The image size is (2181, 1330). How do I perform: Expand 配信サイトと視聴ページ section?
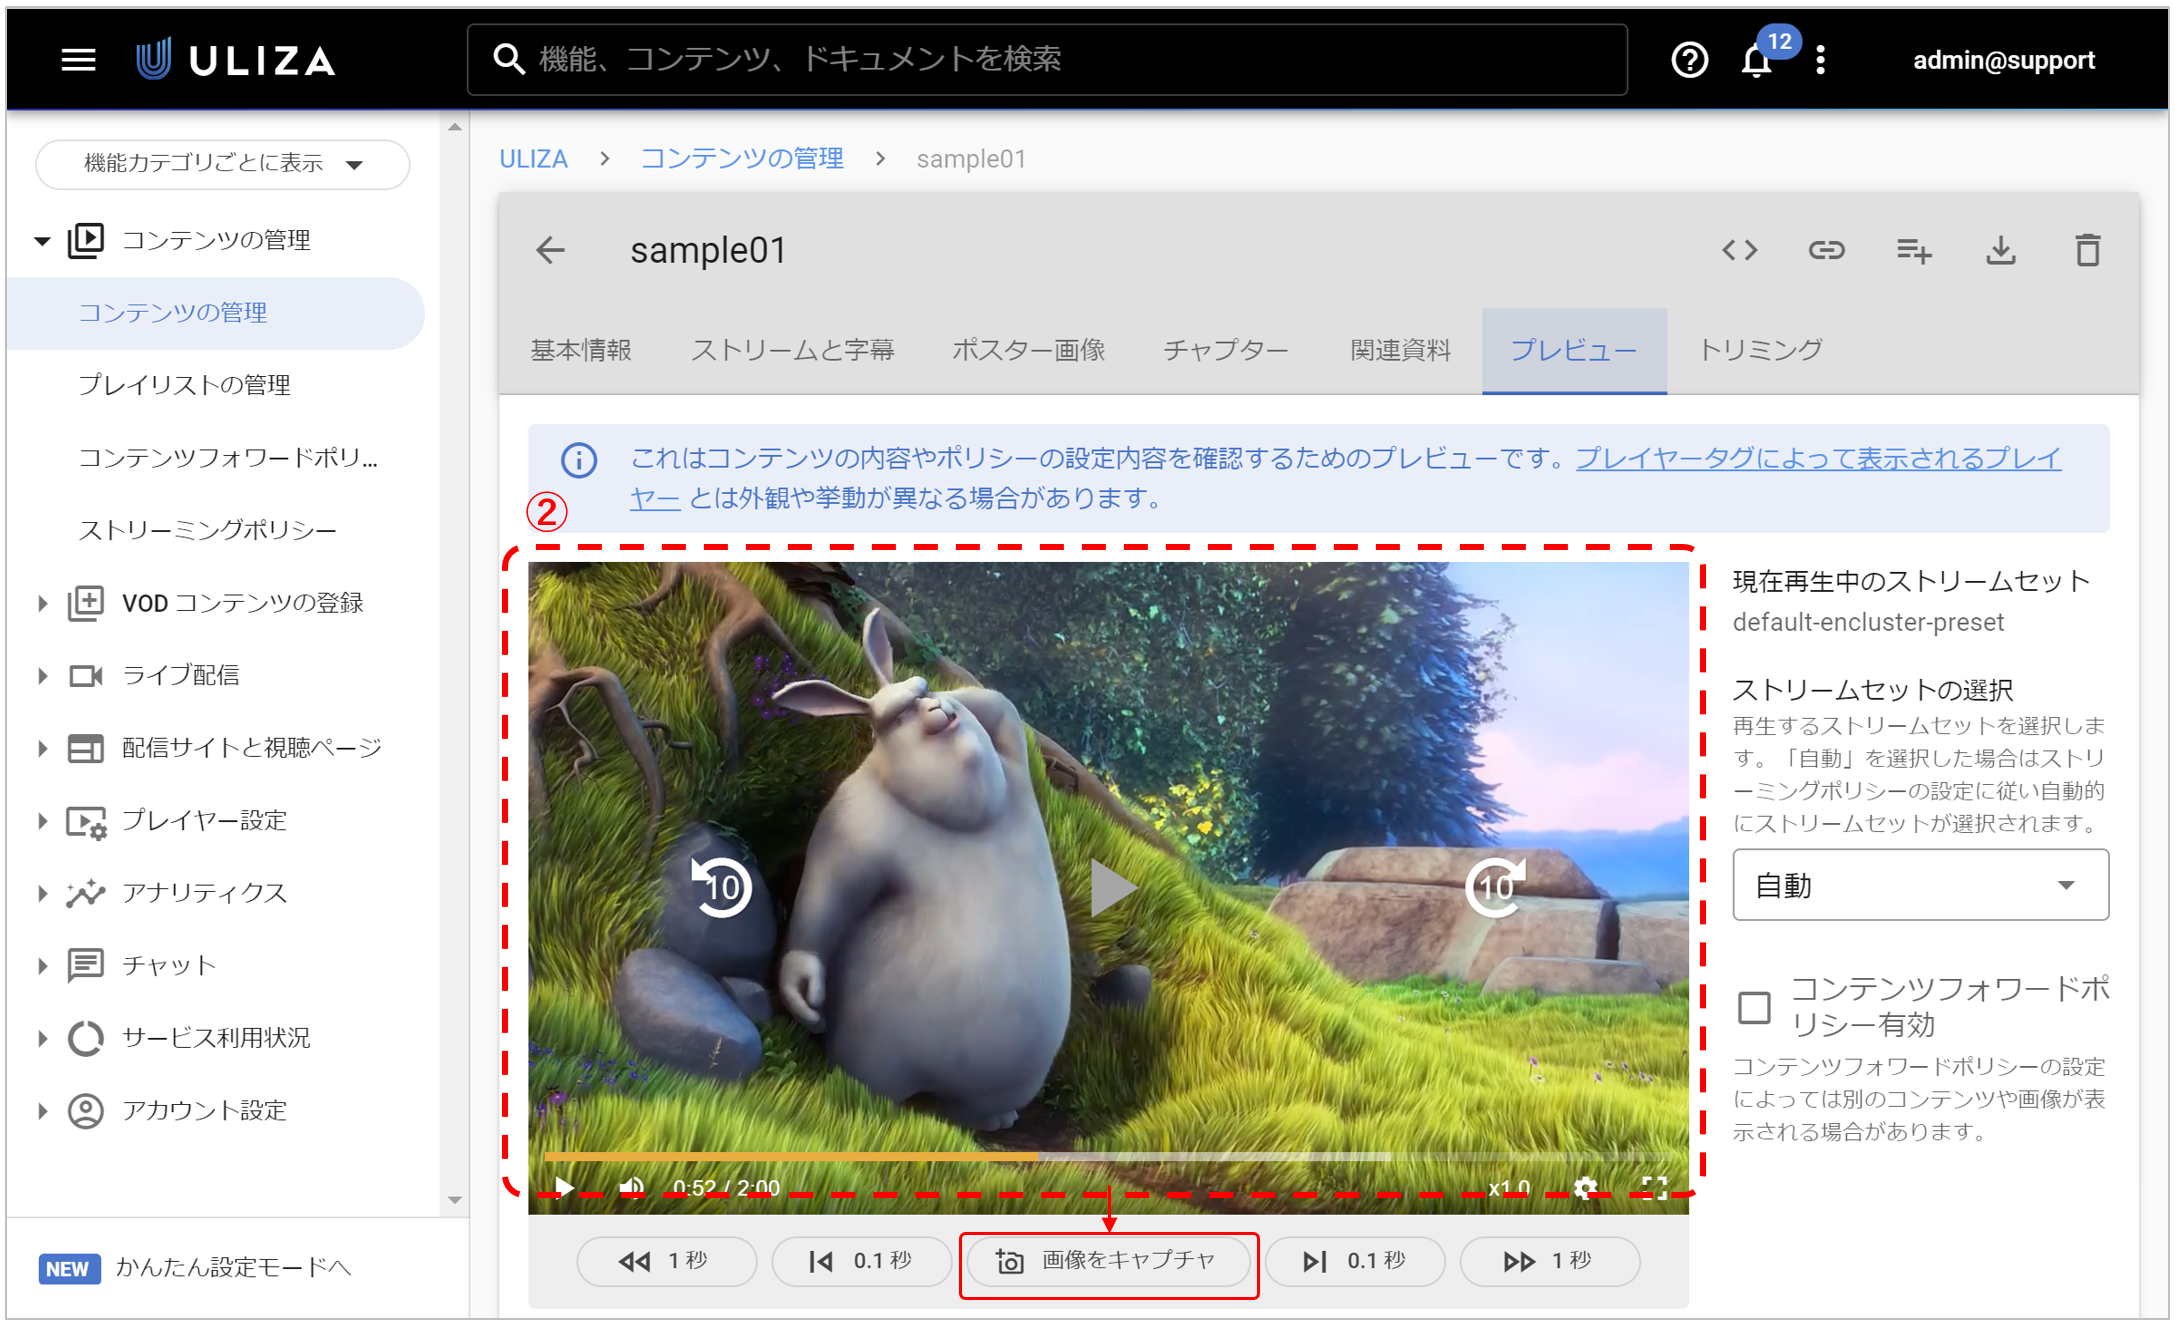[41, 748]
